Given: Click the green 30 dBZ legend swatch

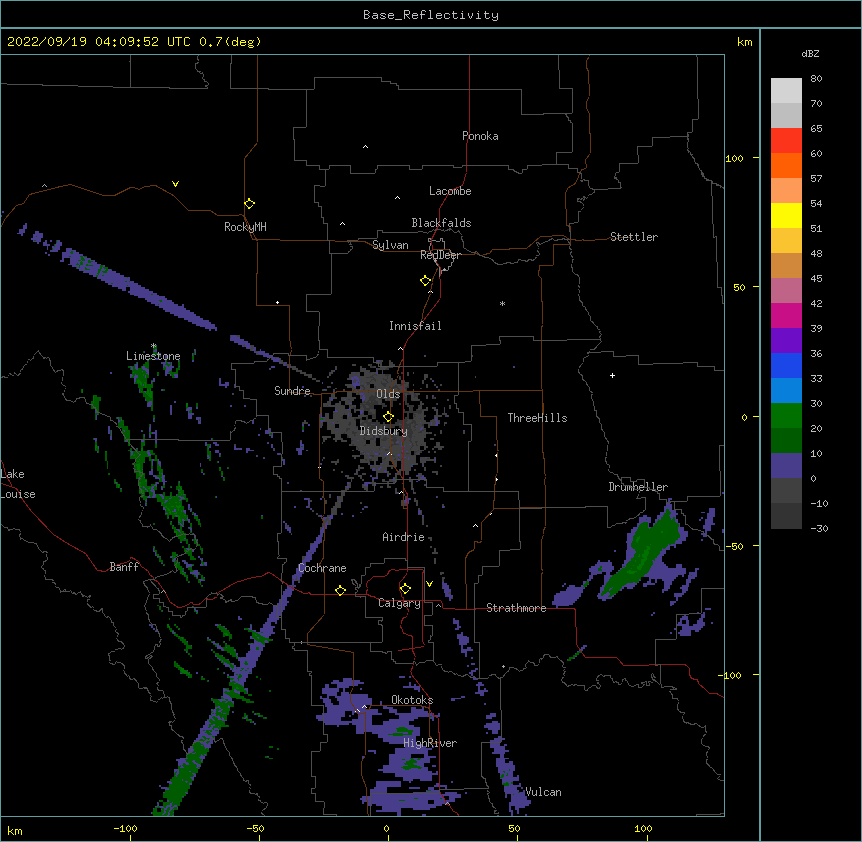Looking at the screenshot, I should tap(786, 416).
